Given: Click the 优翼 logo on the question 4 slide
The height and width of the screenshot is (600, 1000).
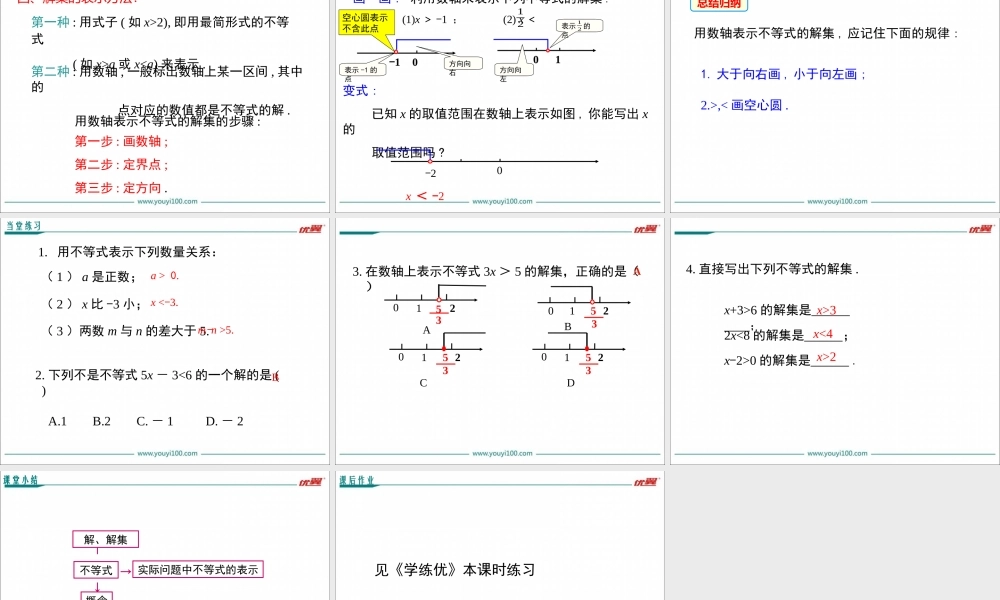Looking at the screenshot, I should pyautogui.click(x=980, y=229).
